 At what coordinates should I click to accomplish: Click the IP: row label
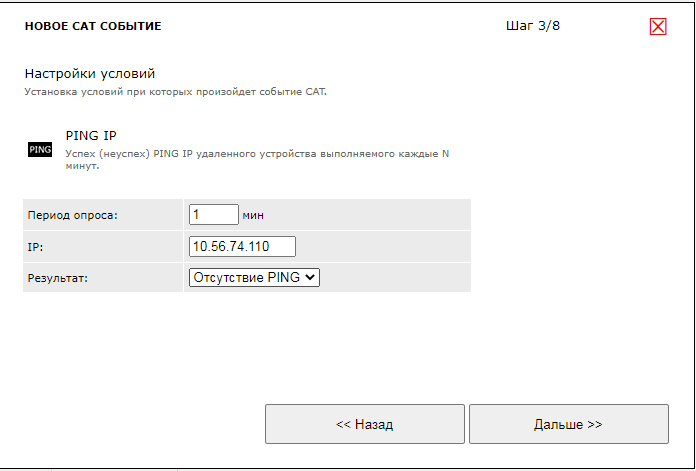tap(36, 246)
